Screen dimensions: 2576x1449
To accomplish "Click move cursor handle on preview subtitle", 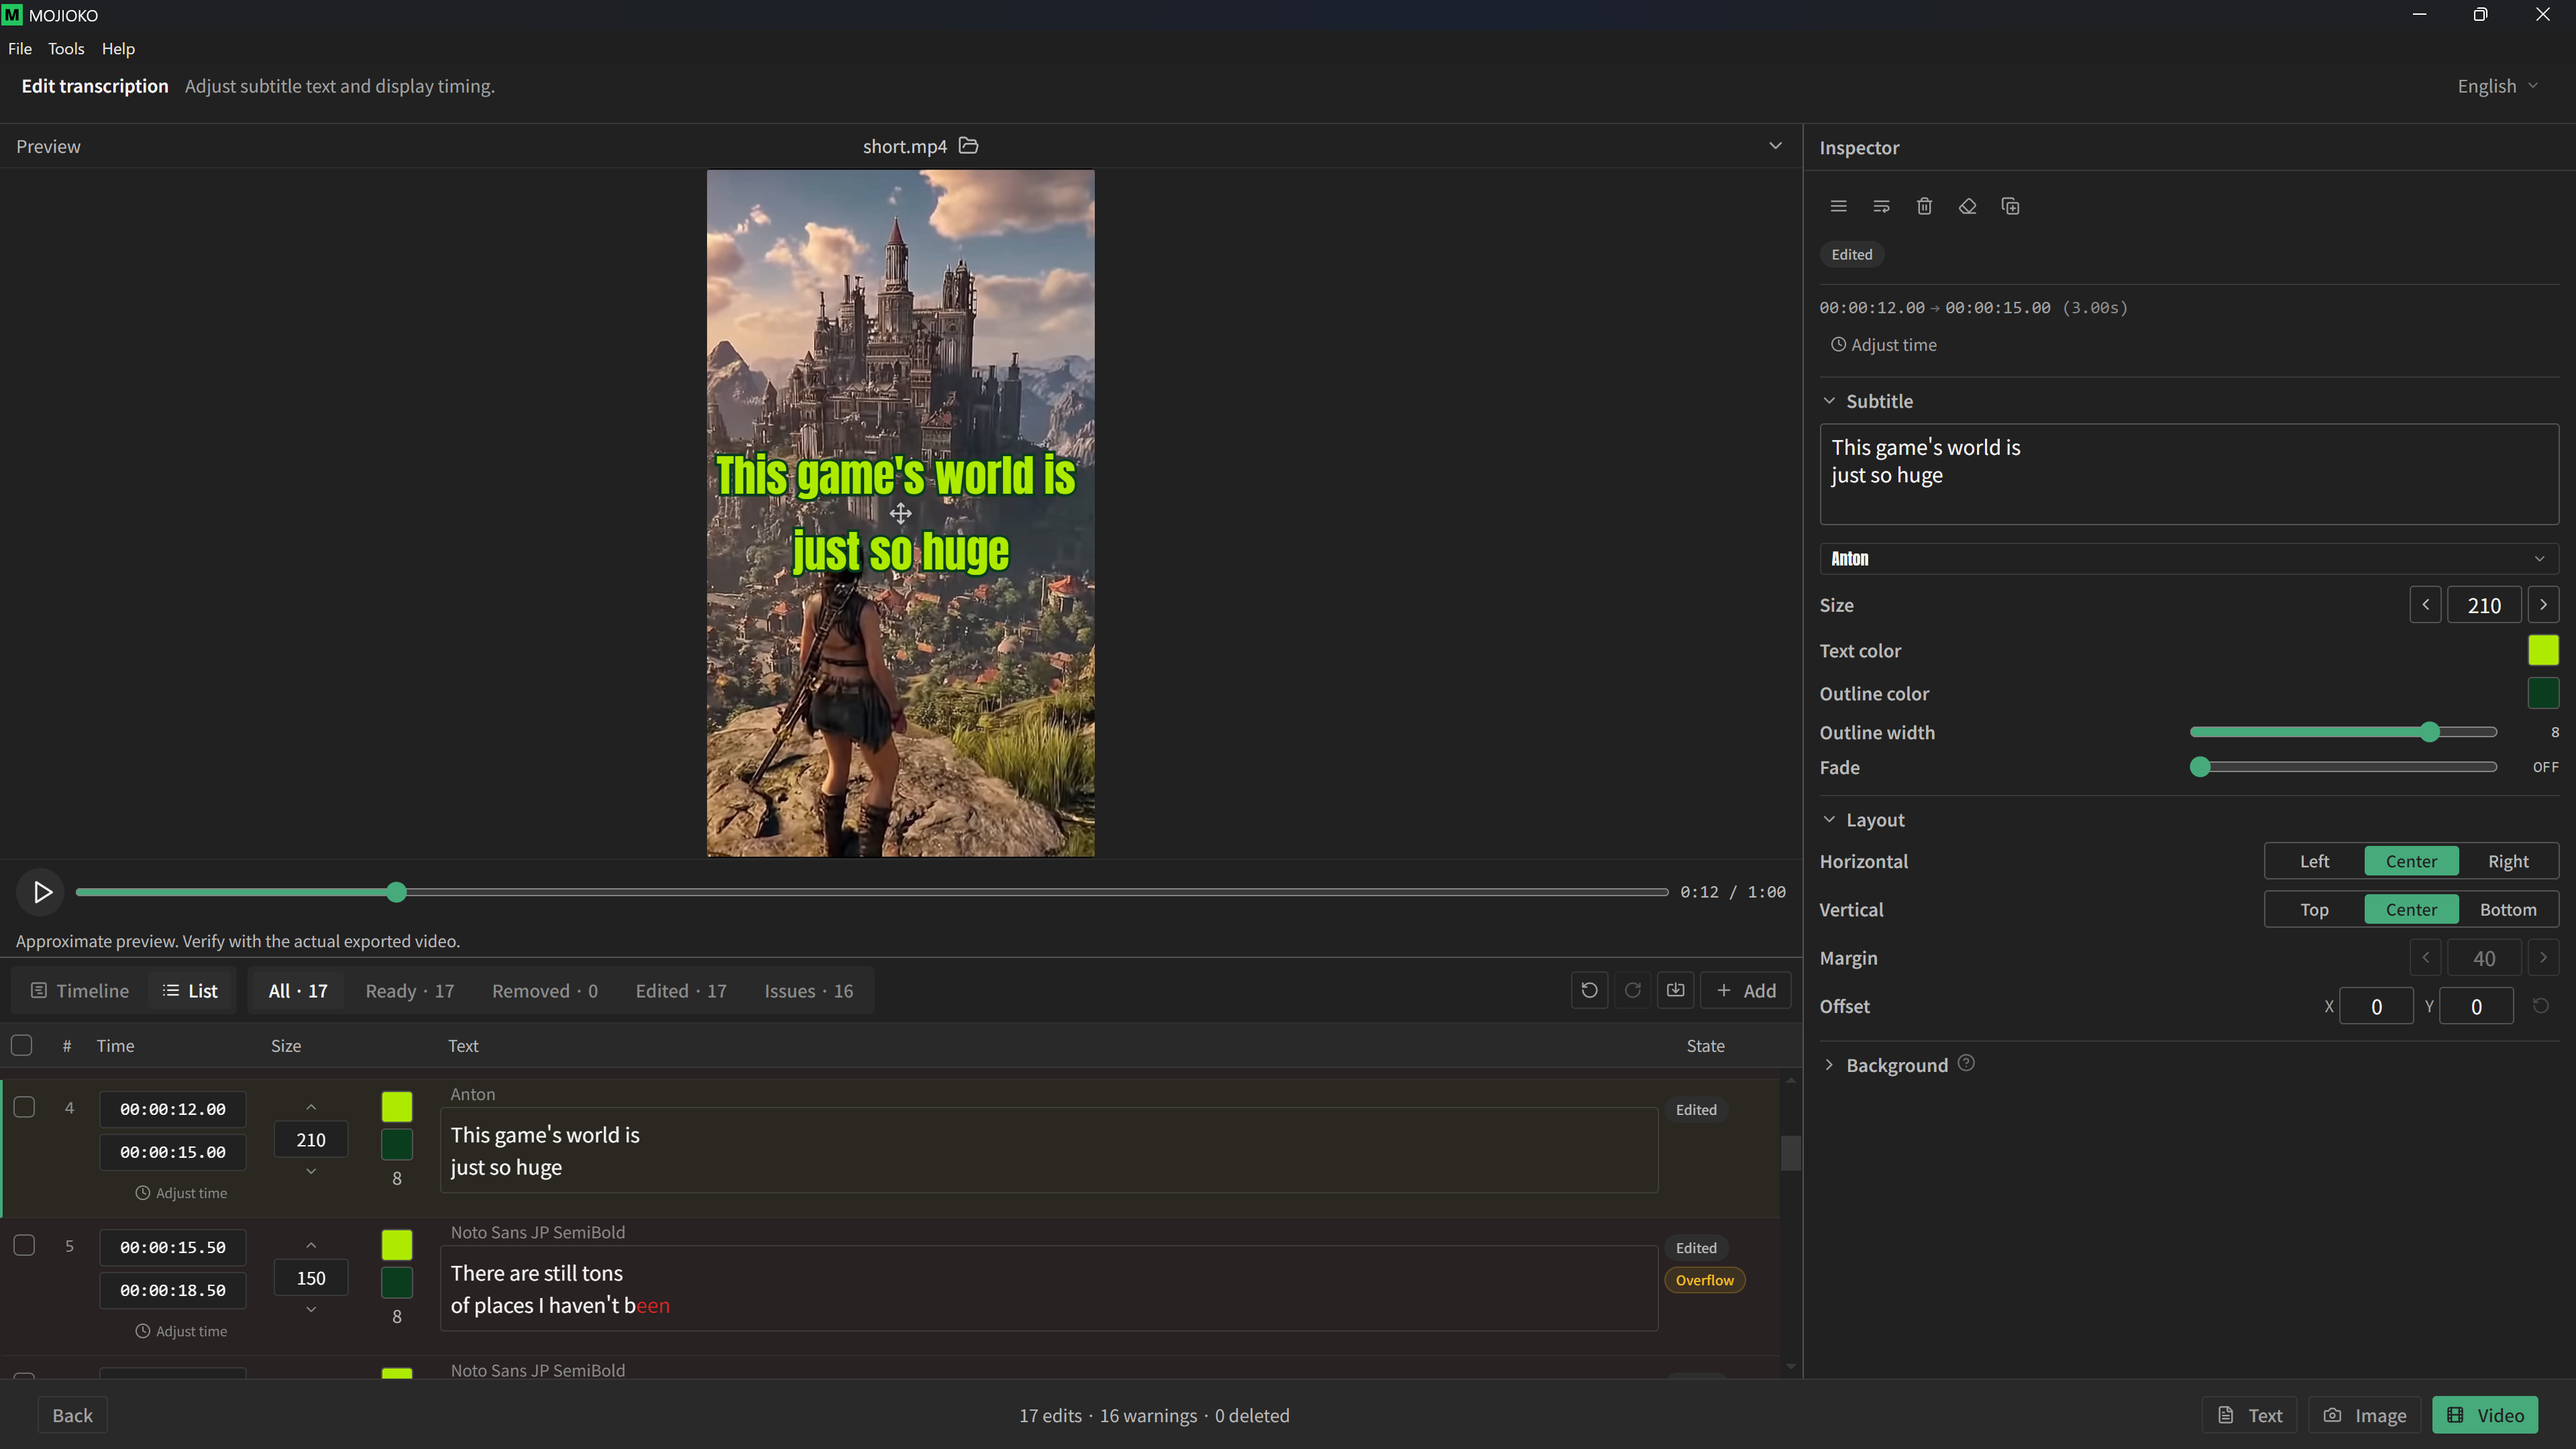I will 900,514.
